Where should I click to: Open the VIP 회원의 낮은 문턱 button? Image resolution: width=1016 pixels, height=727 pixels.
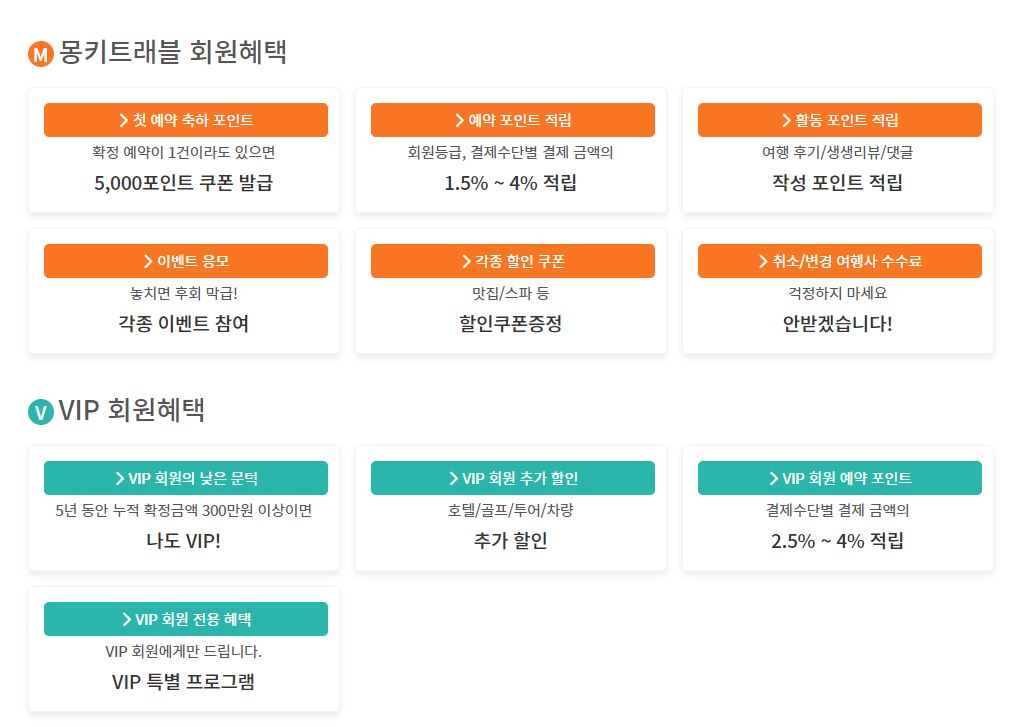(x=186, y=478)
